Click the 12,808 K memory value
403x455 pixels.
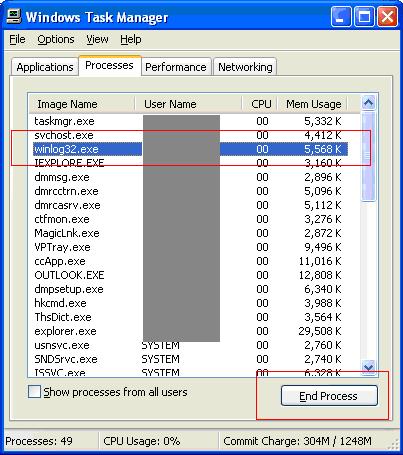320,275
